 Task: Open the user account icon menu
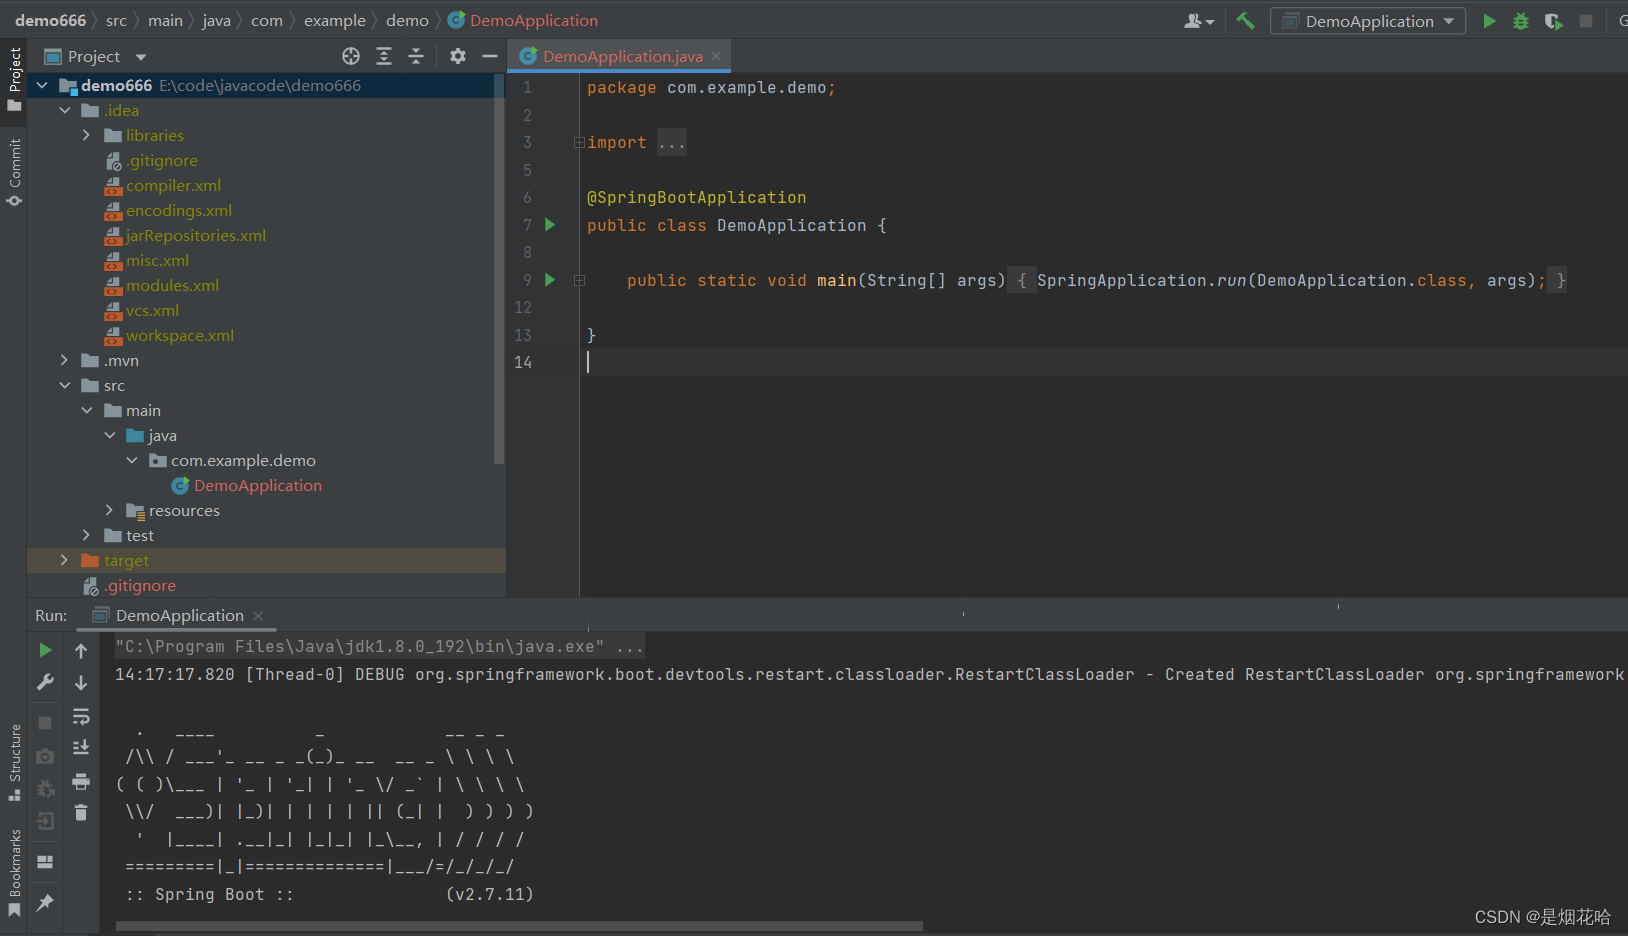pyautogui.click(x=1198, y=21)
